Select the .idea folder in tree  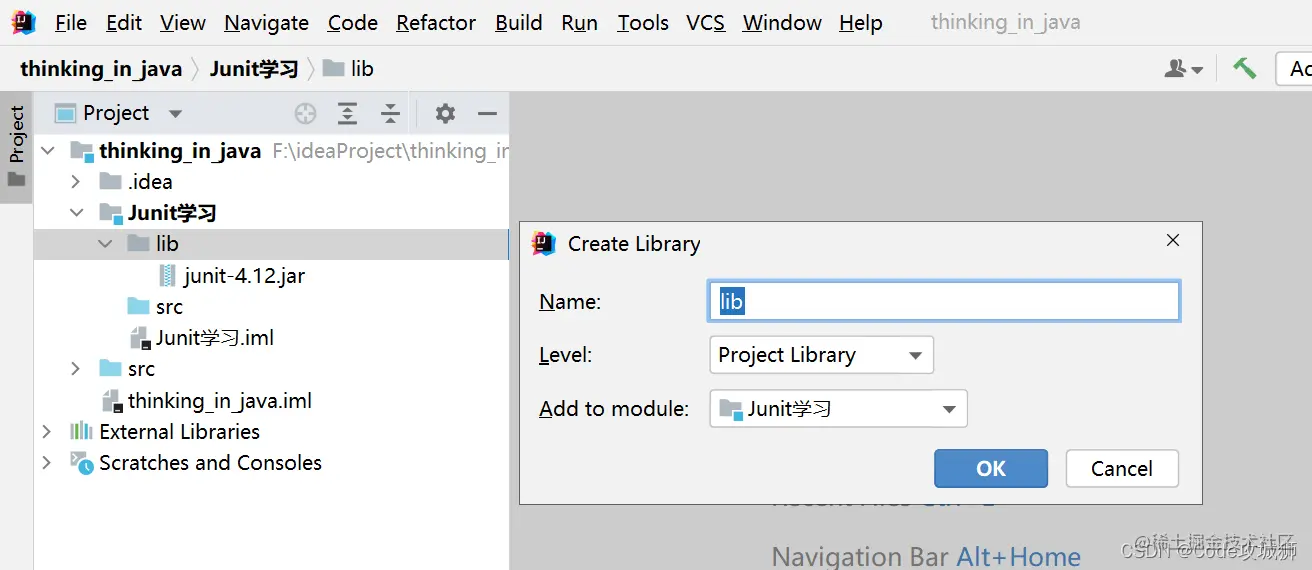coord(150,182)
